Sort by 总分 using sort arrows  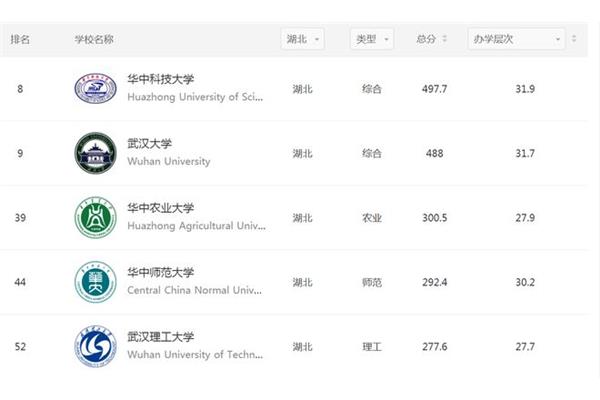[x=444, y=39]
